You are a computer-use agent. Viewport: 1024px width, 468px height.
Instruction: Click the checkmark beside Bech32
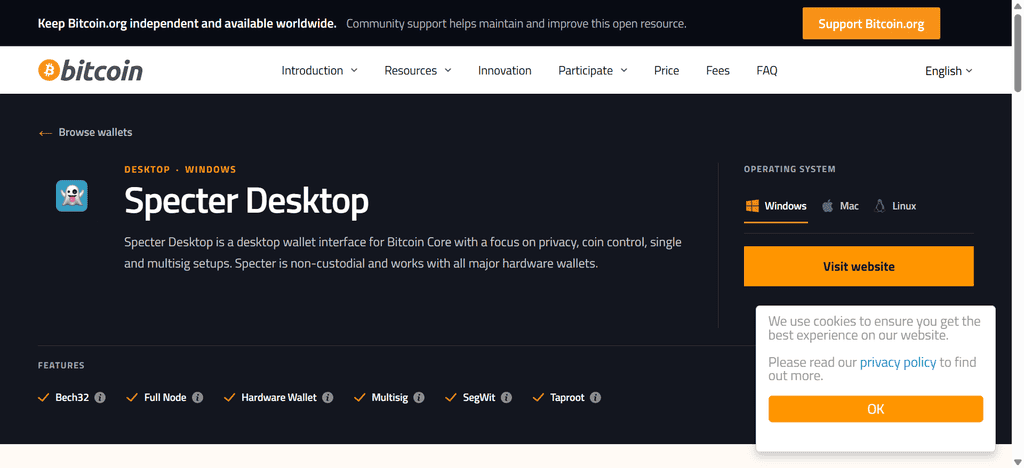tap(44, 398)
